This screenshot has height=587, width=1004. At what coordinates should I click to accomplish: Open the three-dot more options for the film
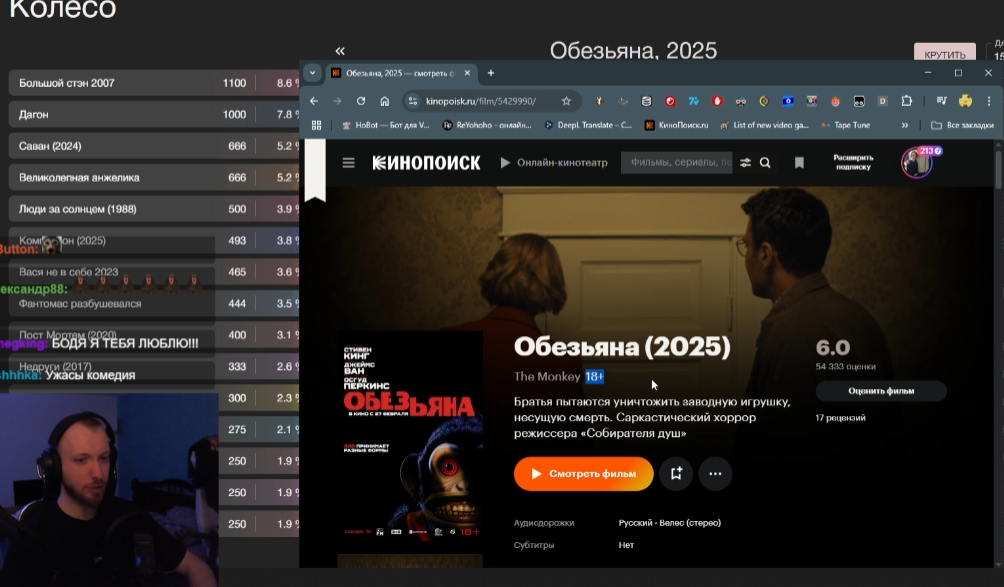(x=715, y=474)
